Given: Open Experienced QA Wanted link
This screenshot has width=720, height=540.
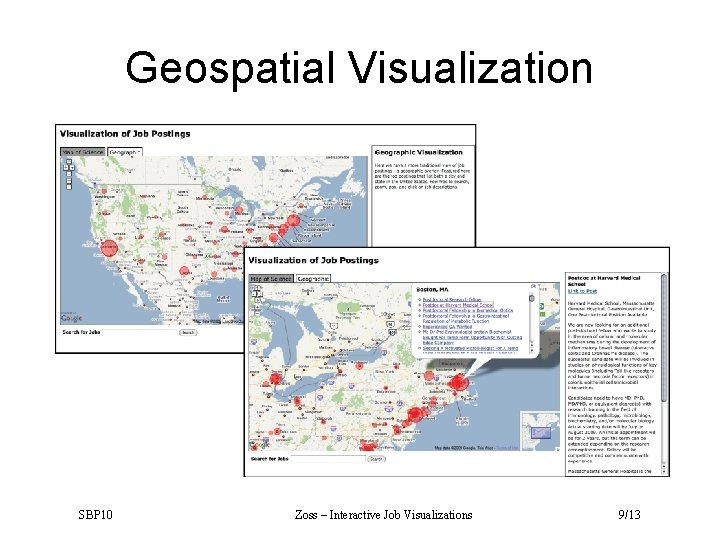Looking at the screenshot, I should (x=447, y=326).
